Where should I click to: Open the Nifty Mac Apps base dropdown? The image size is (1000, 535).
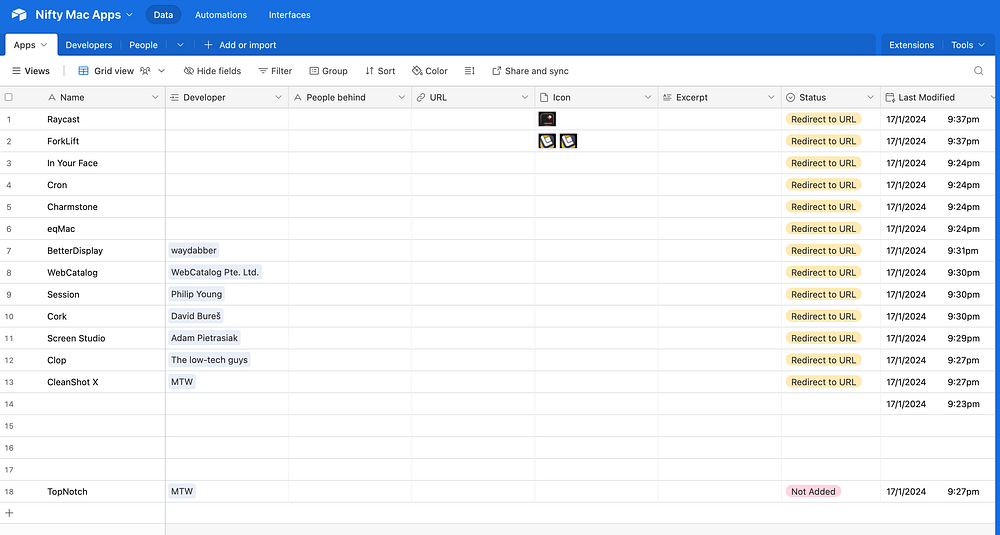tap(129, 15)
